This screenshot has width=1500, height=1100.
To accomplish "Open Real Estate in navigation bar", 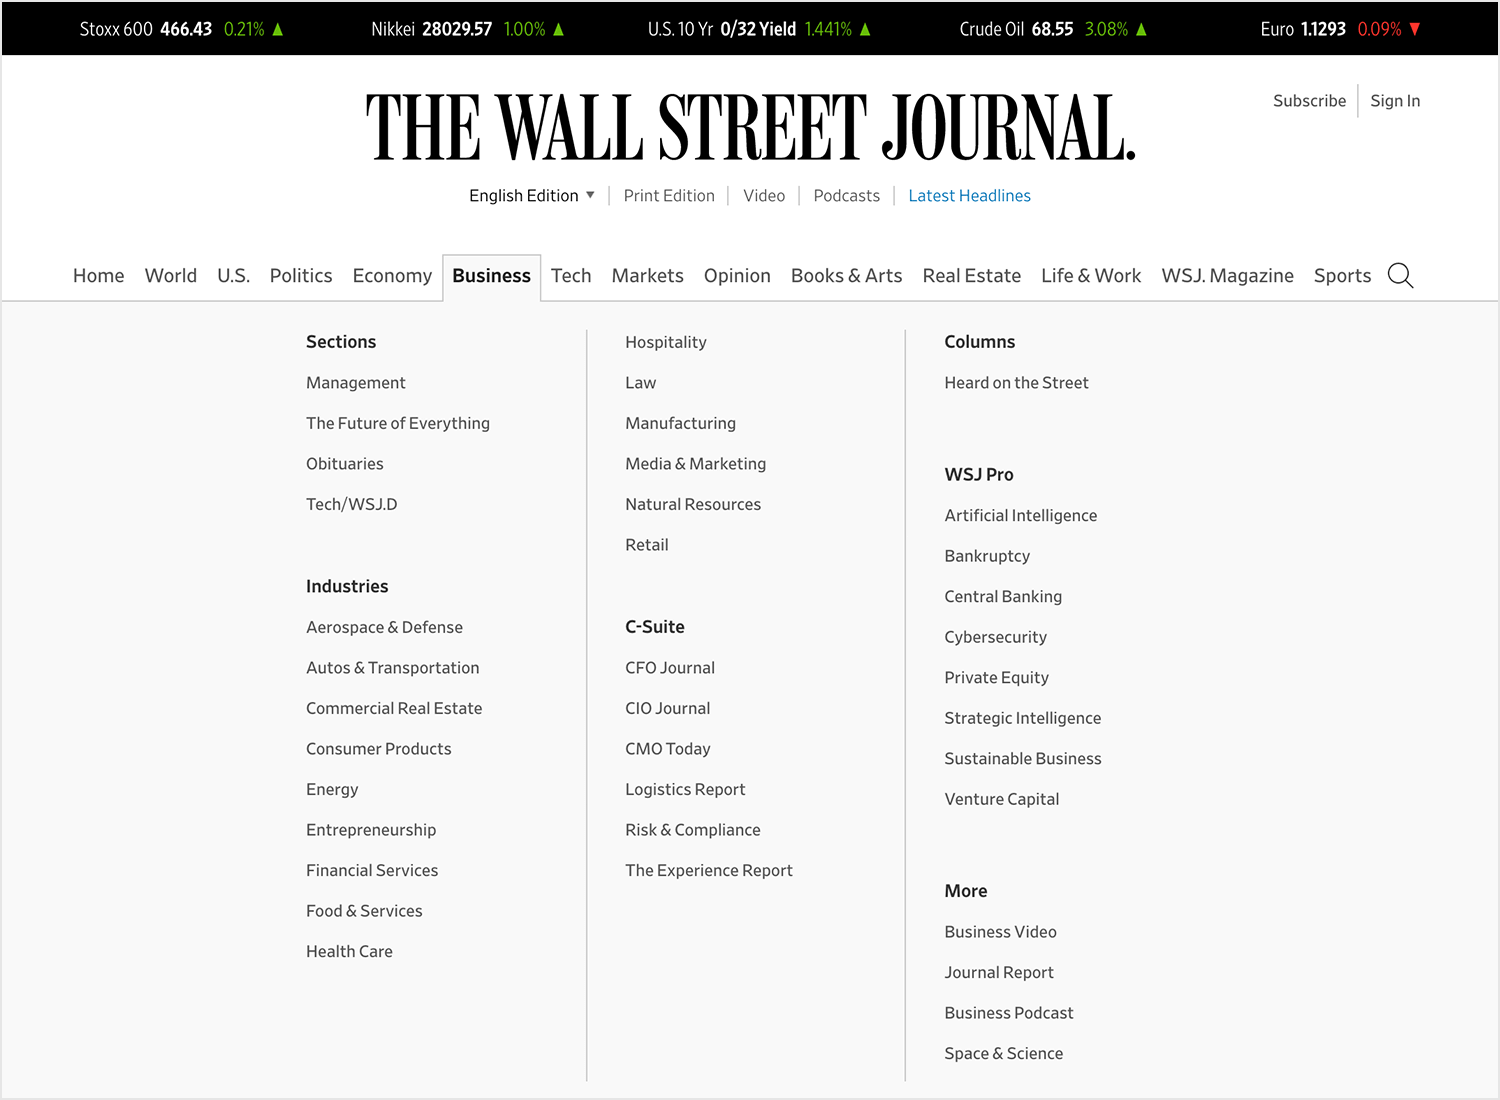I will point(972,276).
